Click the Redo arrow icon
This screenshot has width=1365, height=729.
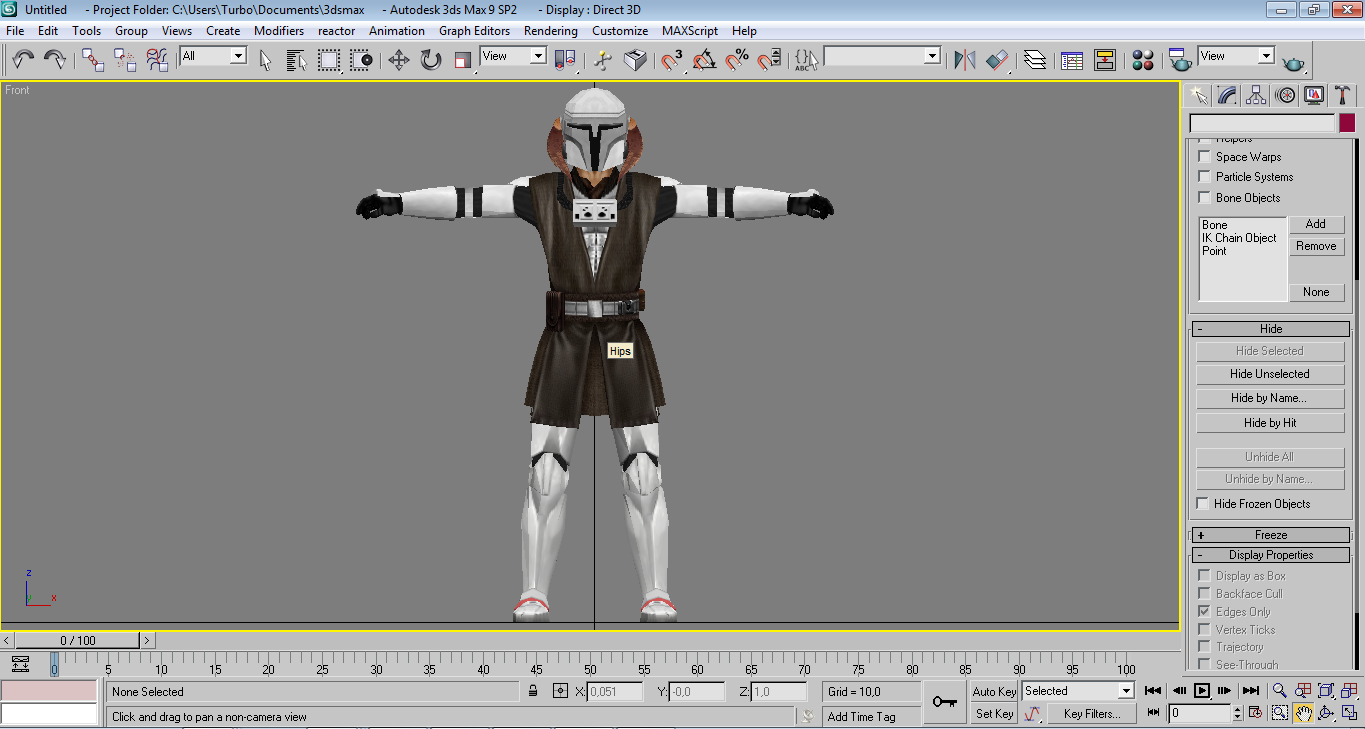(55, 60)
